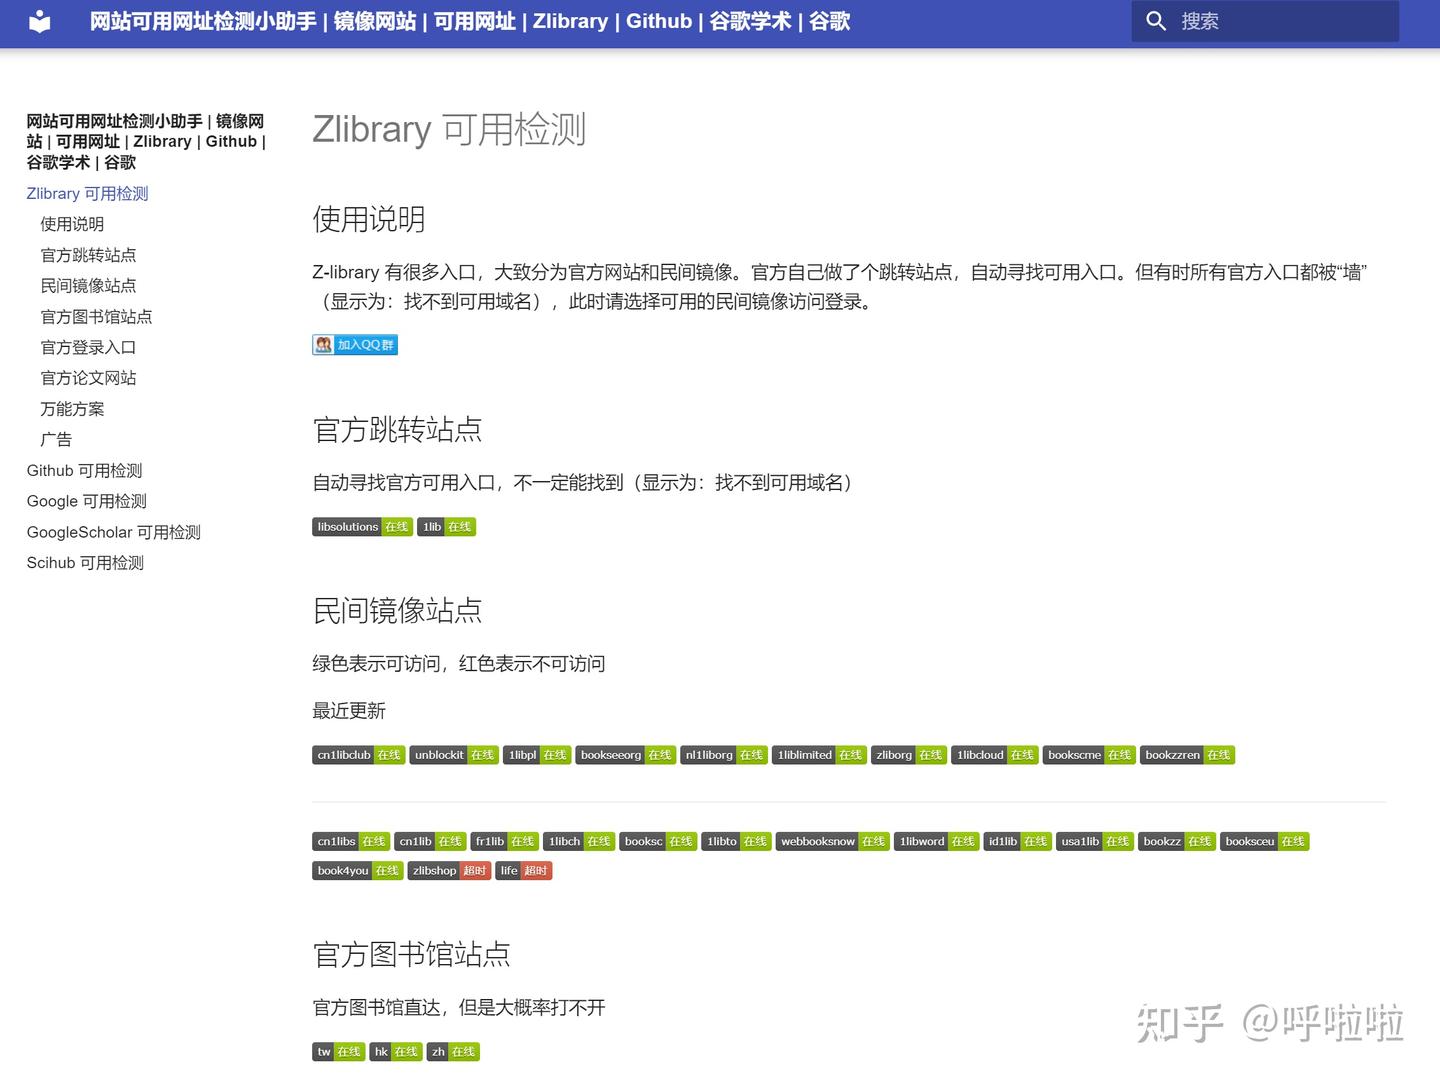This screenshot has height=1081, width=1440.
Task: Open the unblockit mirror site
Action: 453,755
